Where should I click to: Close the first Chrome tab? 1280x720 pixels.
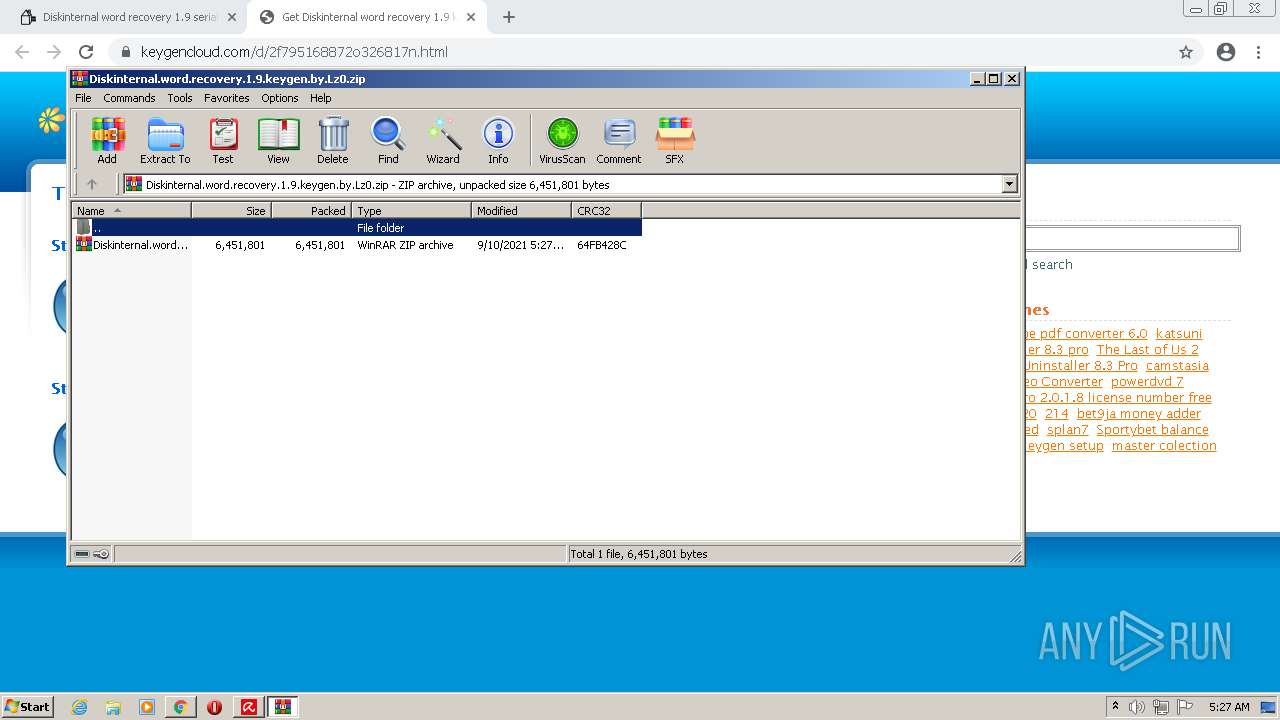pyautogui.click(x=232, y=17)
